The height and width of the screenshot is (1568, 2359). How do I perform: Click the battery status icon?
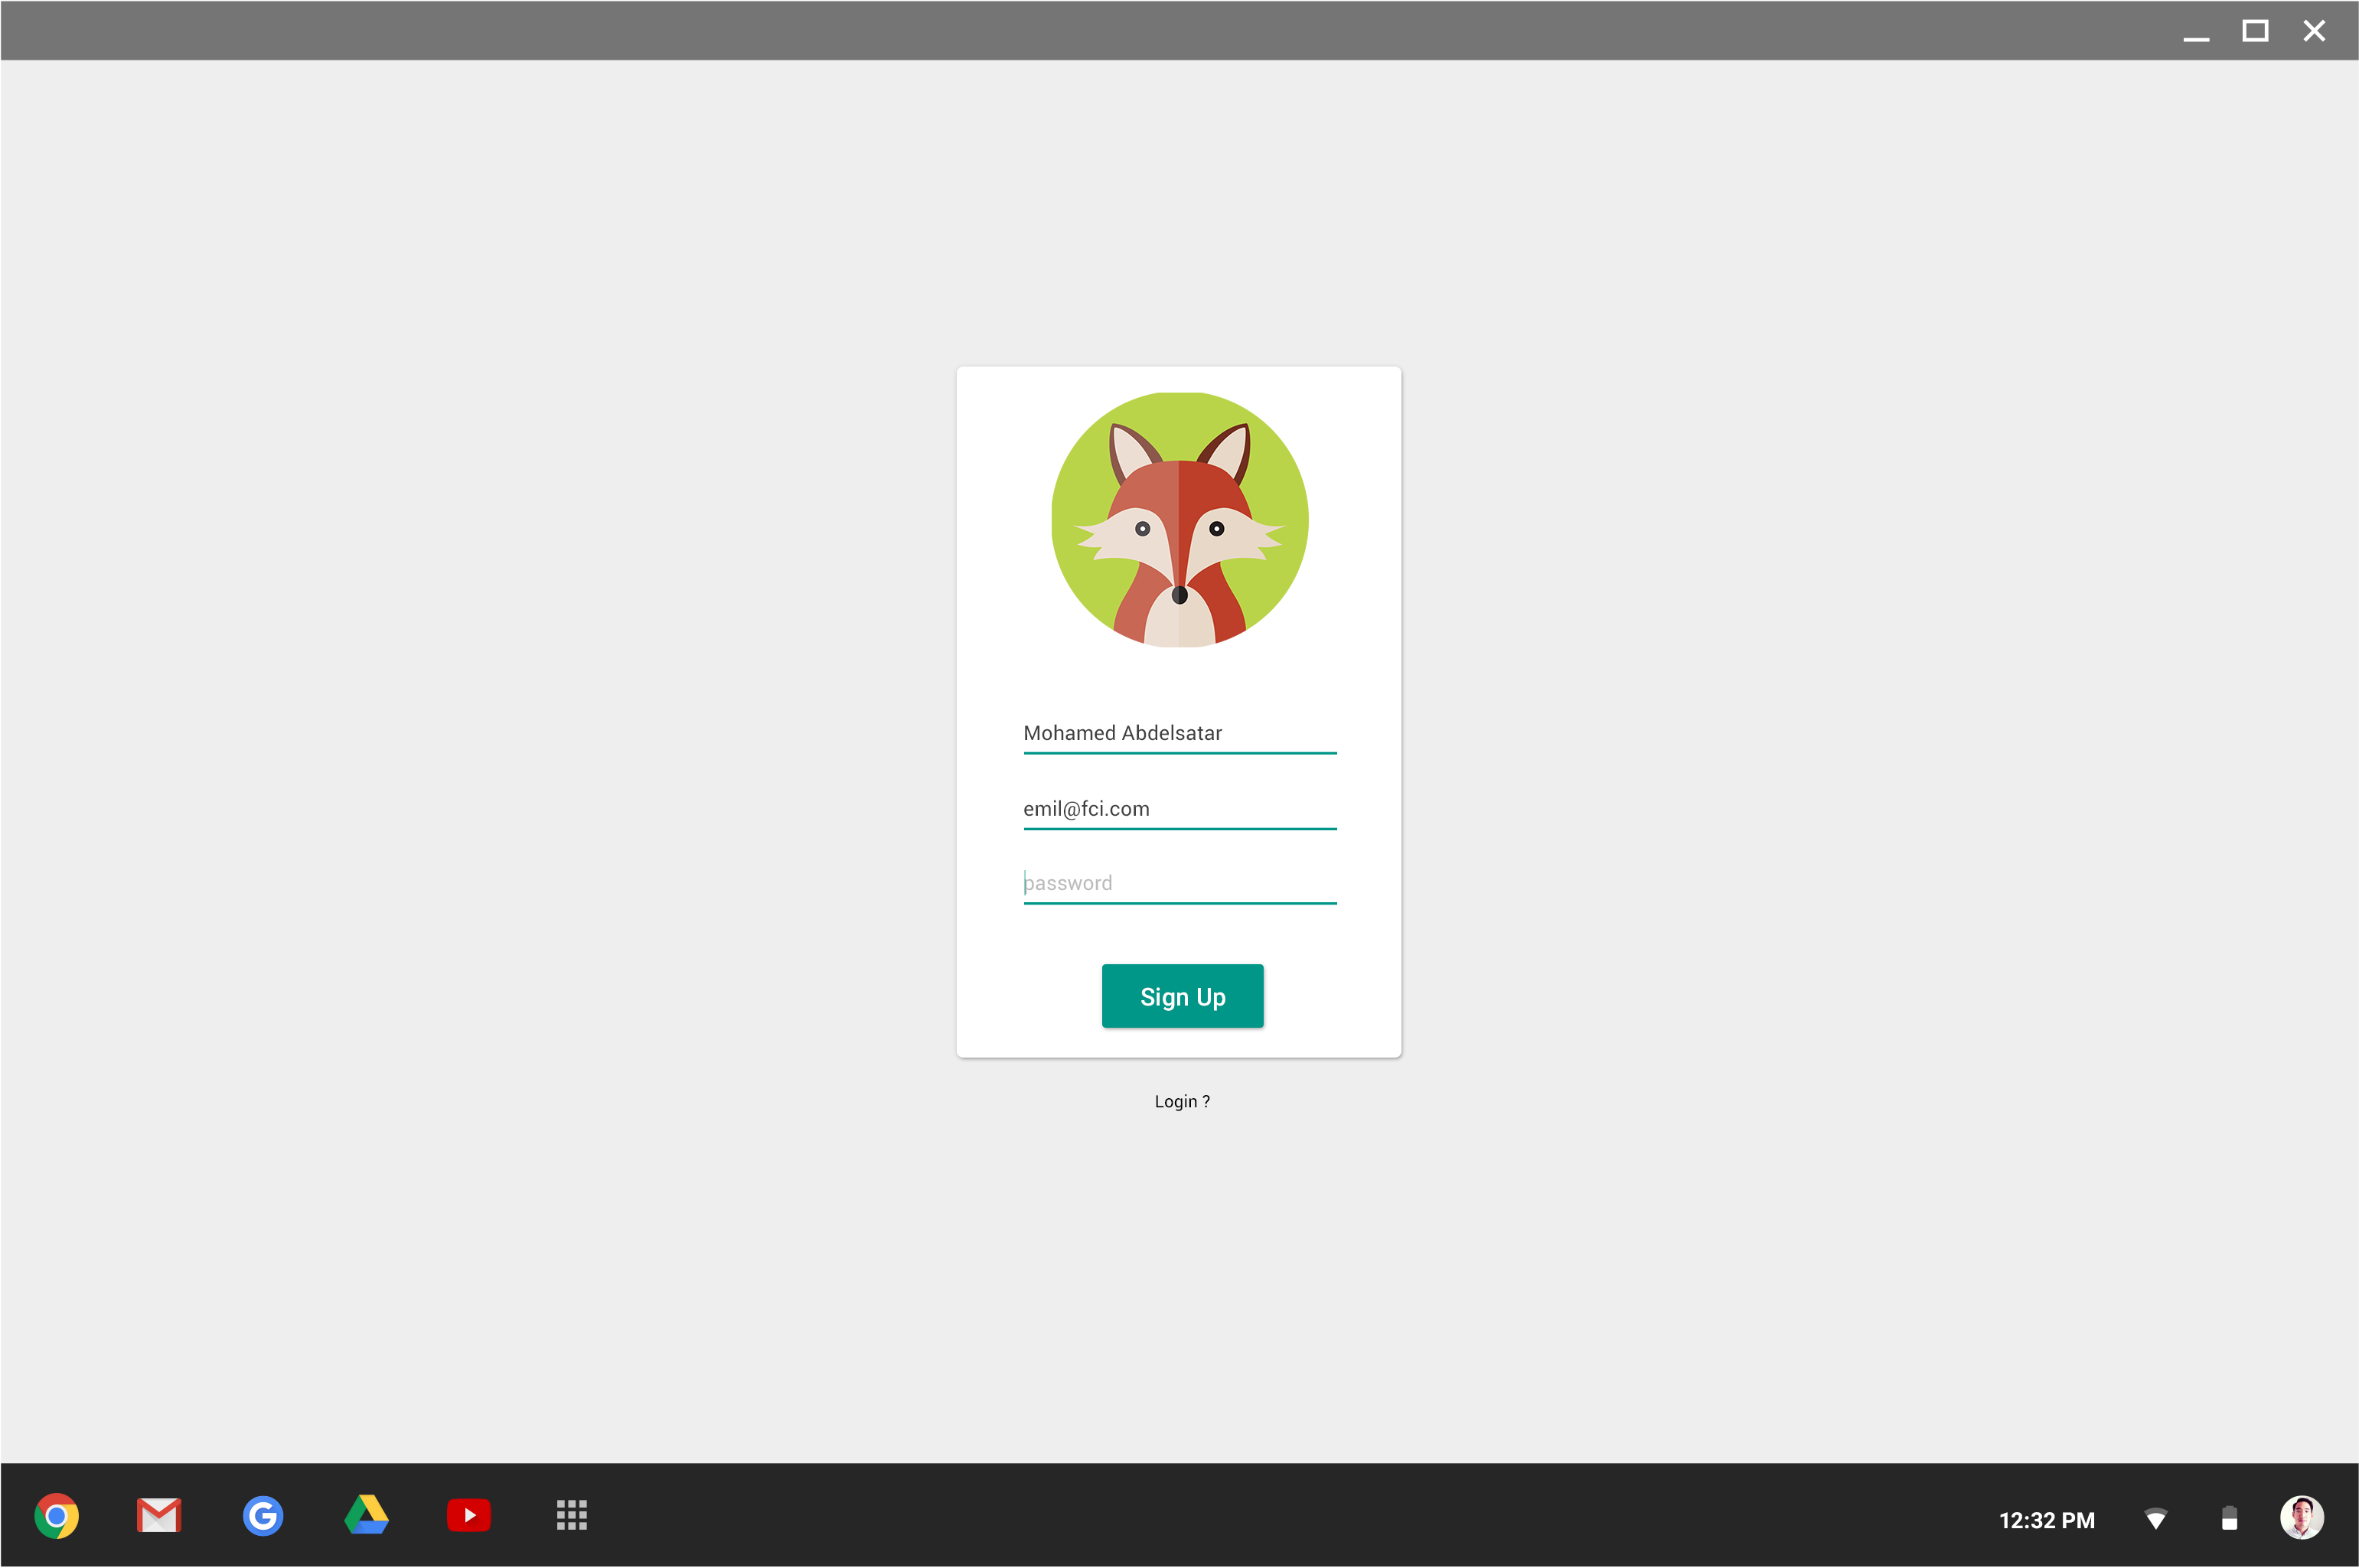(x=2229, y=1519)
